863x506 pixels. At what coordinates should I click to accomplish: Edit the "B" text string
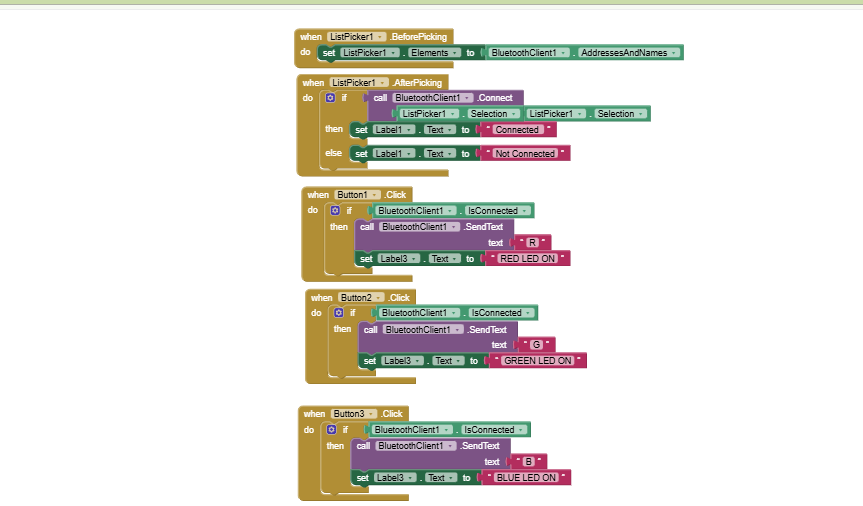[x=528, y=462]
